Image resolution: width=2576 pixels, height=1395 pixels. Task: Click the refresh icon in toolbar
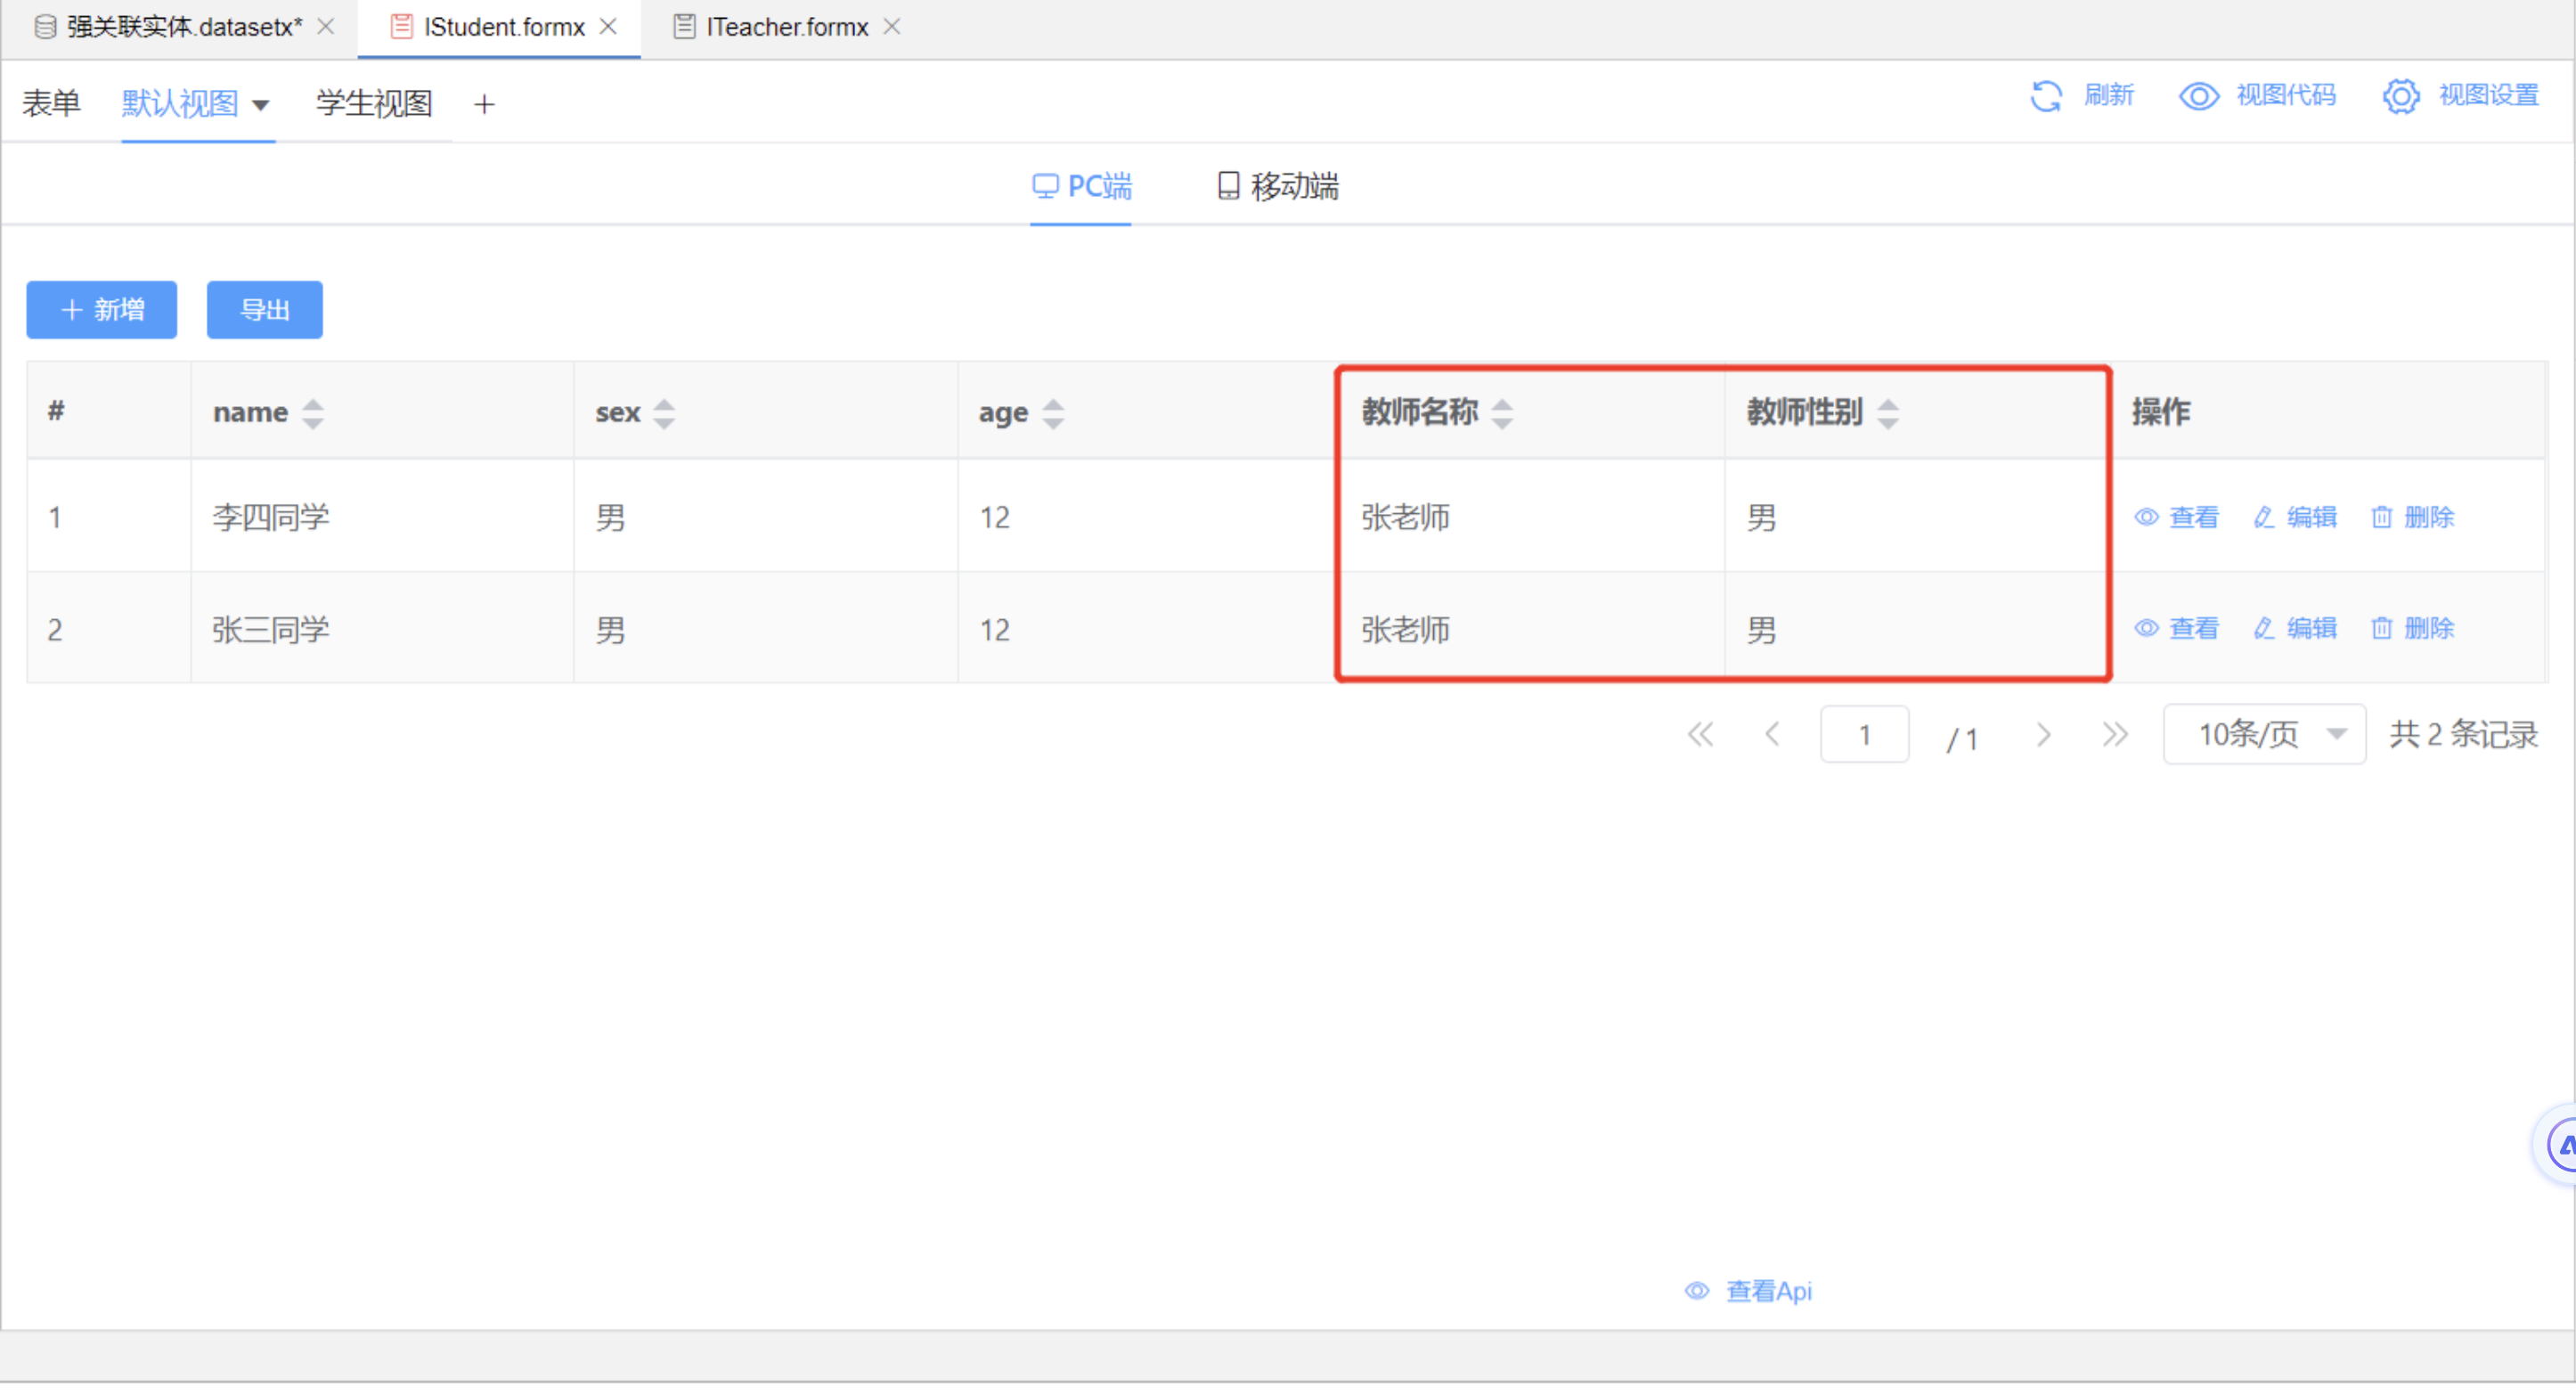point(2046,96)
